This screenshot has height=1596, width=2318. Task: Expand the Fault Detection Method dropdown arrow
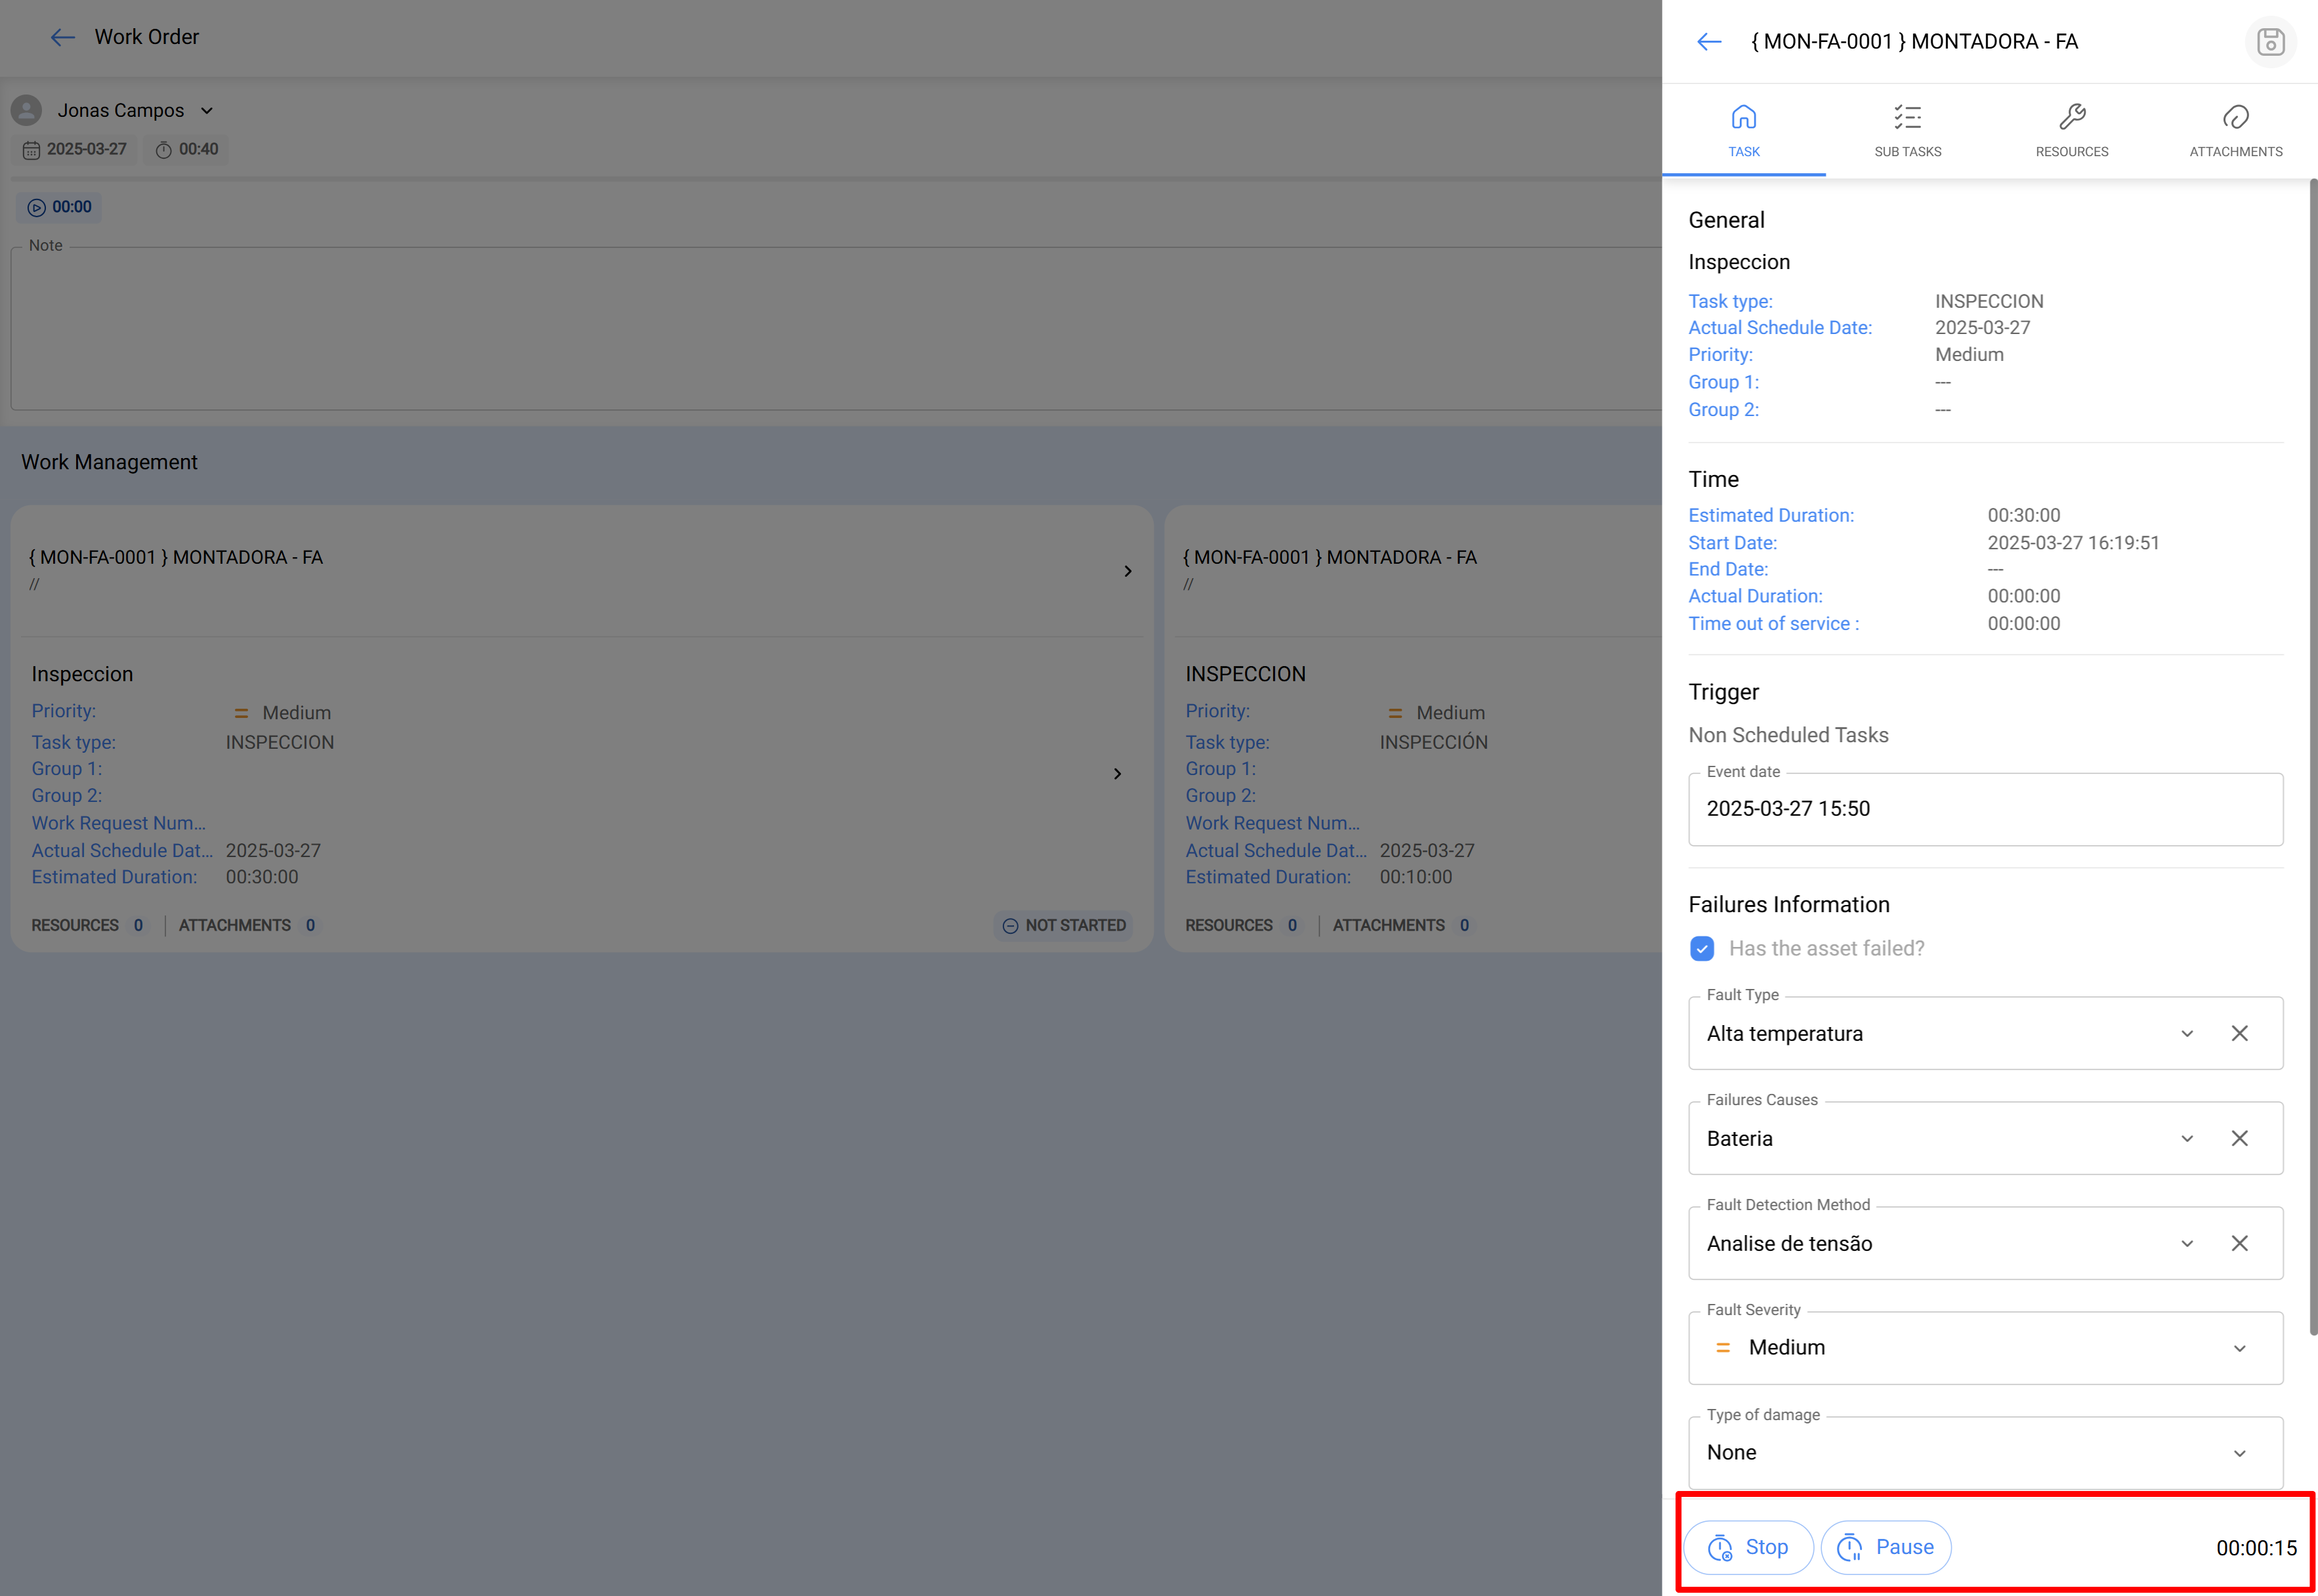point(2187,1244)
